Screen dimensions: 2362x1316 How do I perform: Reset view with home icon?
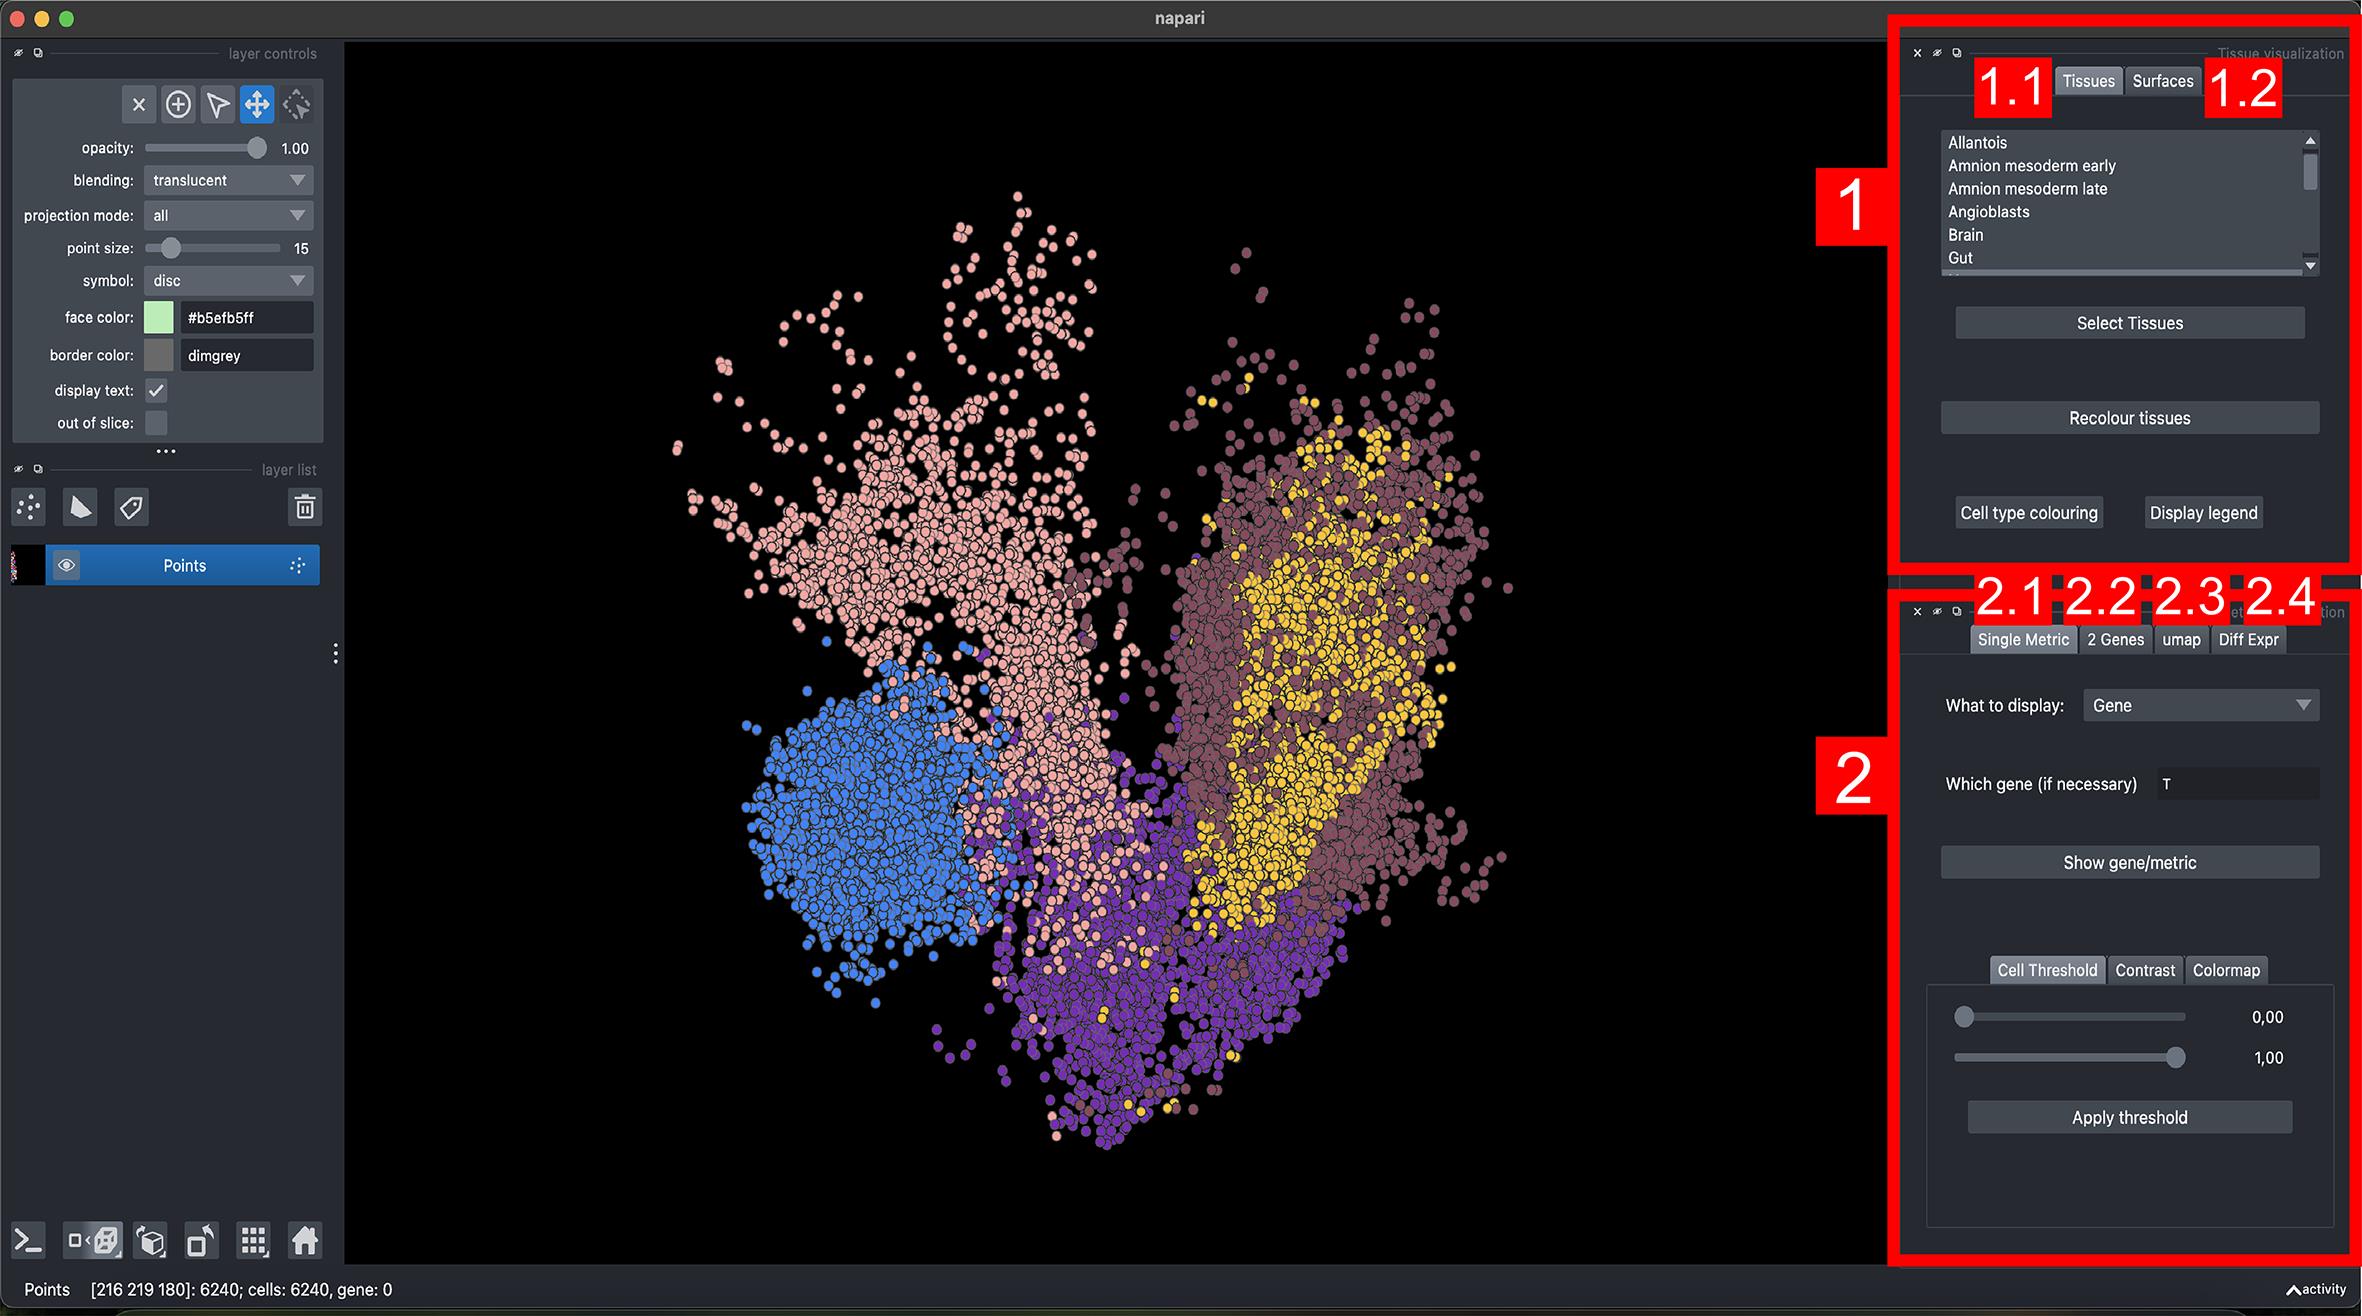click(x=305, y=1241)
